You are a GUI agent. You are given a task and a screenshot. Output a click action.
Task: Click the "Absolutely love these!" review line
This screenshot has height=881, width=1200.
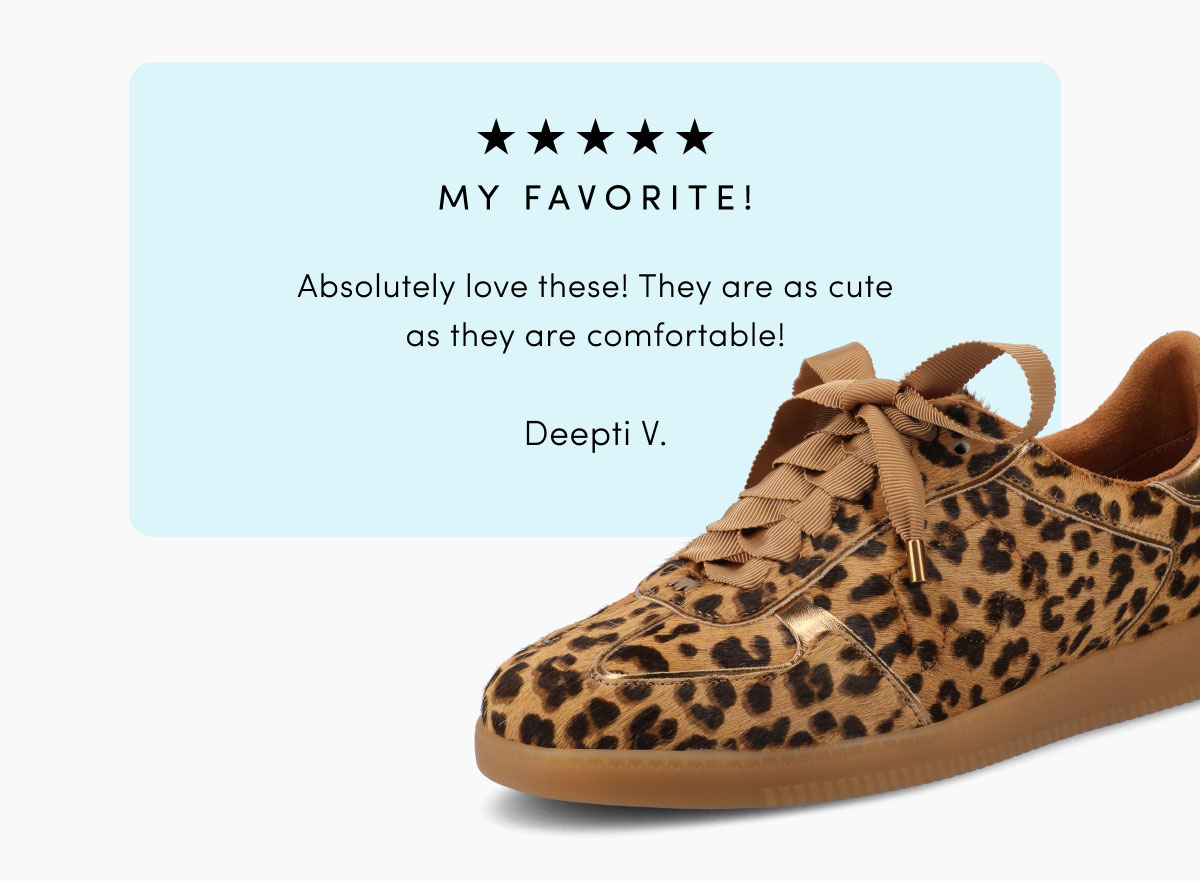point(595,288)
